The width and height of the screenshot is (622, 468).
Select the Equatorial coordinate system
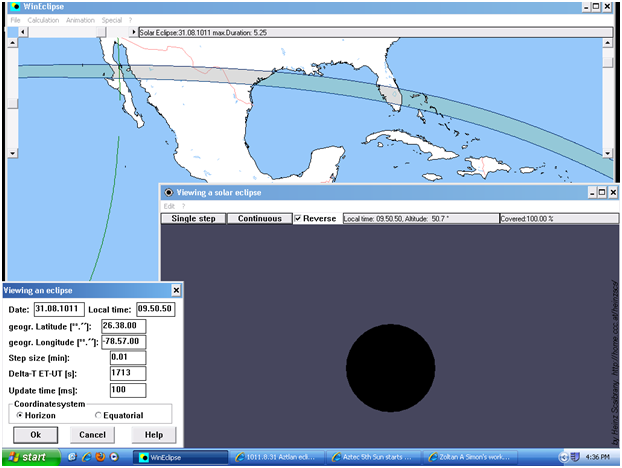pyautogui.click(x=98, y=415)
